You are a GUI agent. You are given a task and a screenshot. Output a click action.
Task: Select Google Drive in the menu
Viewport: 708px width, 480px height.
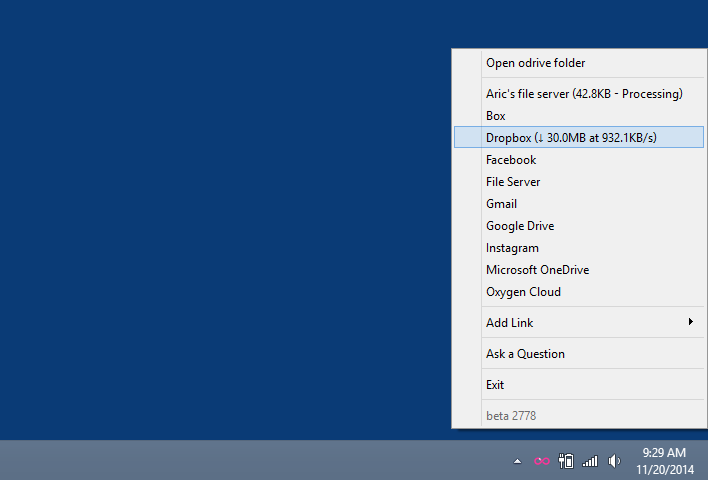click(579, 226)
